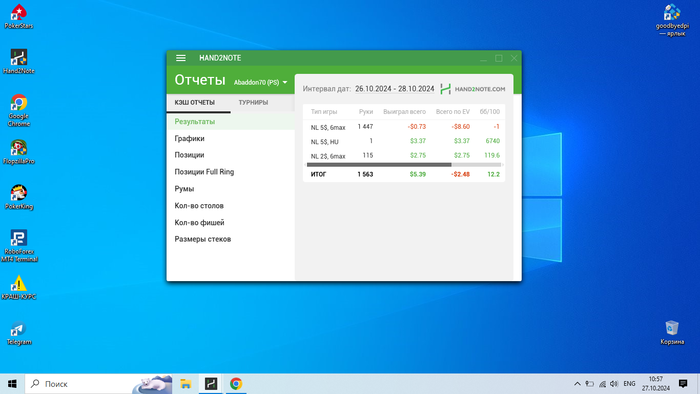The width and height of the screenshot is (700, 394).
Task: Open the Recycle Bin icon
Action: 672,332
